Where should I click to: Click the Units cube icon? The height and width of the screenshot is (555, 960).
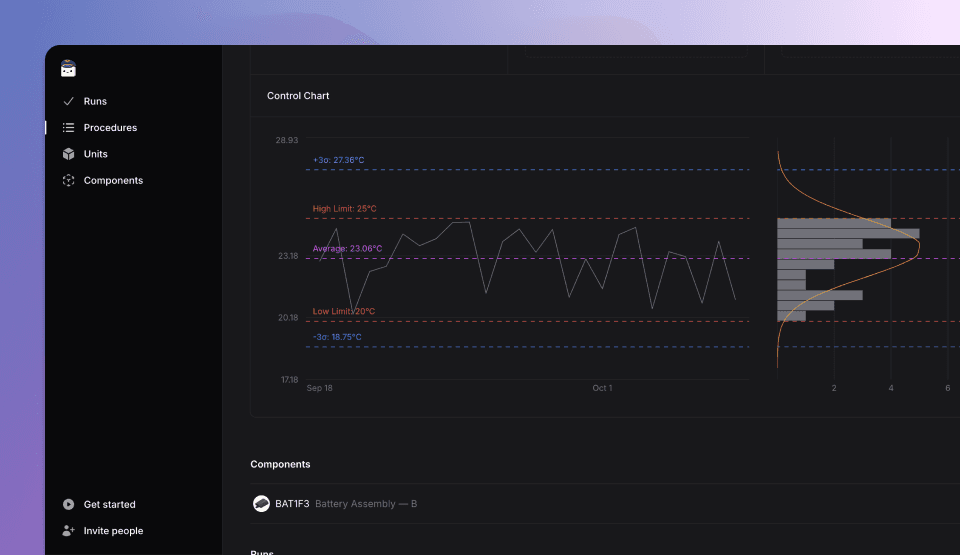(x=69, y=154)
